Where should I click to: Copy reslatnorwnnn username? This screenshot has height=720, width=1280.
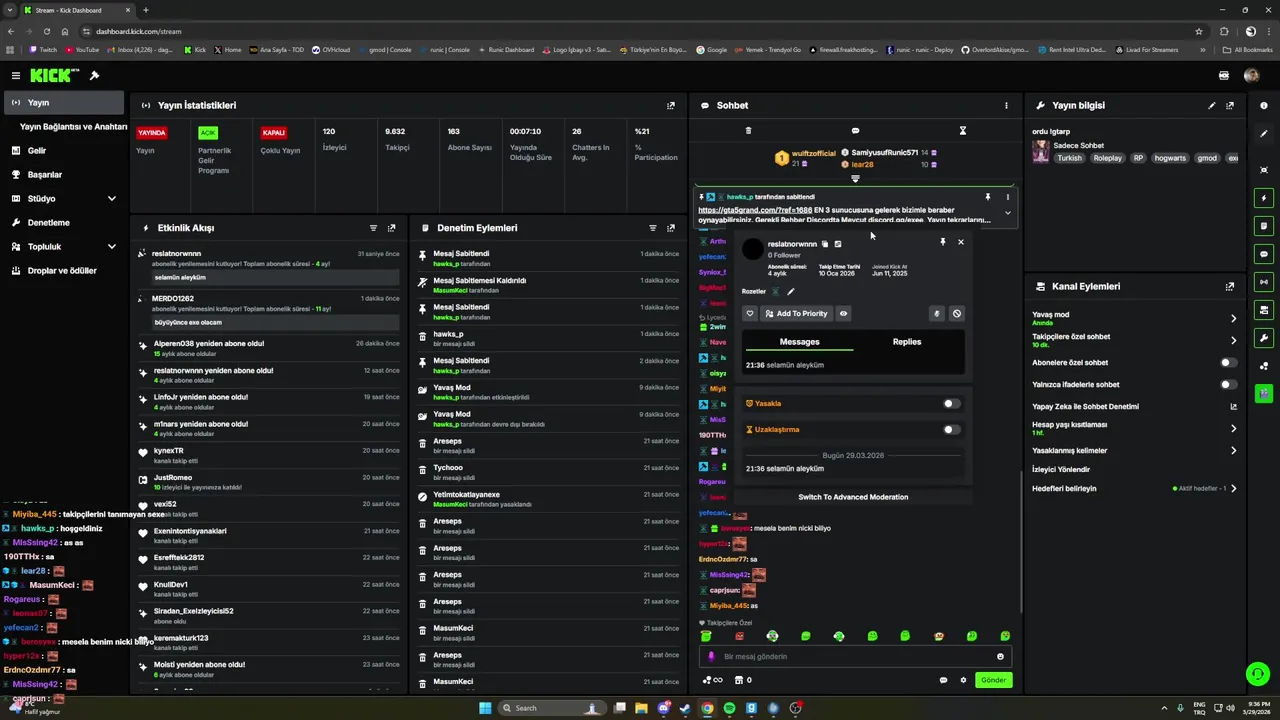pyautogui.click(x=825, y=244)
